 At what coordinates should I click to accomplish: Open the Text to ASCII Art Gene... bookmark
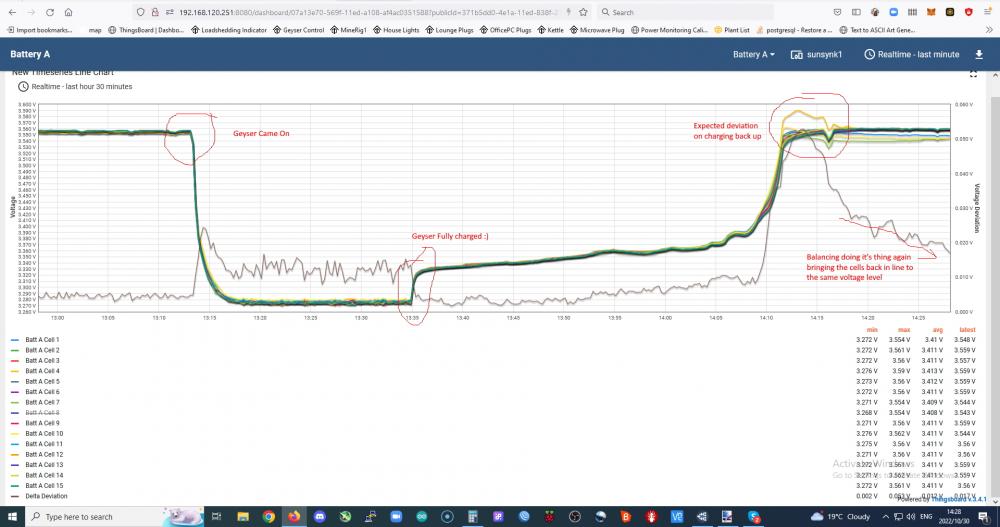pyautogui.click(x=878, y=30)
